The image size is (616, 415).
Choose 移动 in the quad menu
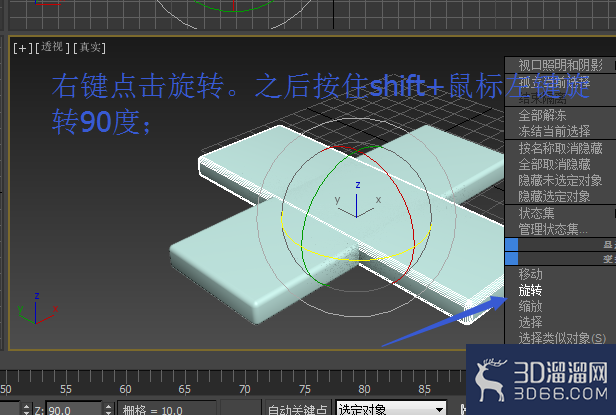tap(530, 274)
